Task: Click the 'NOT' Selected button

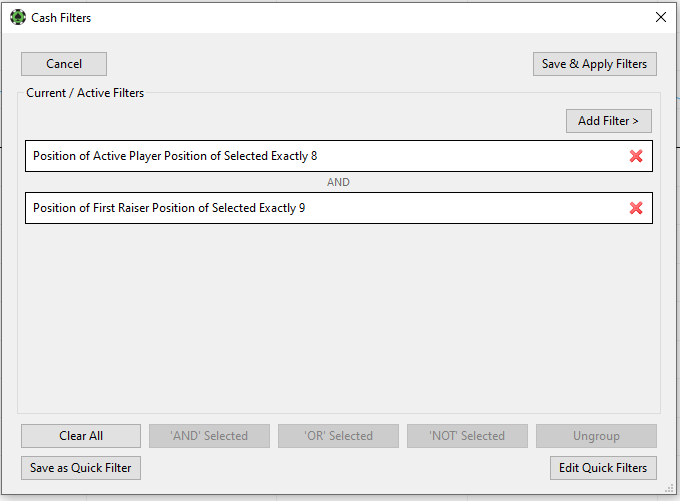Action: pos(467,436)
